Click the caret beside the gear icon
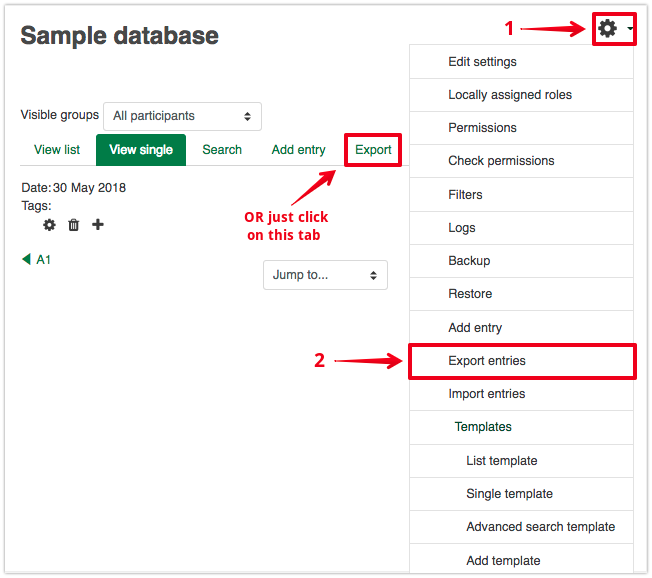The width and height of the screenshot is (652, 578). [x=630, y=30]
